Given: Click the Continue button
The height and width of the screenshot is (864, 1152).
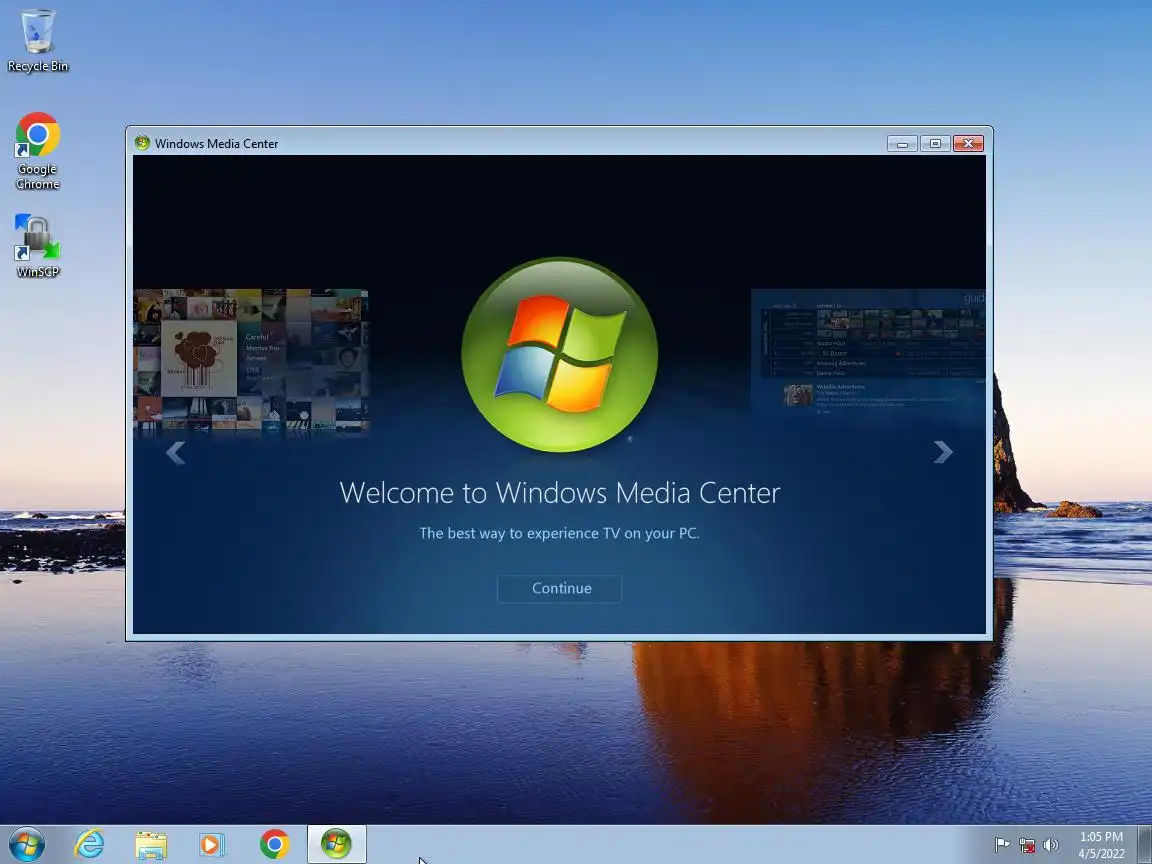Looking at the screenshot, I should (559, 588).
